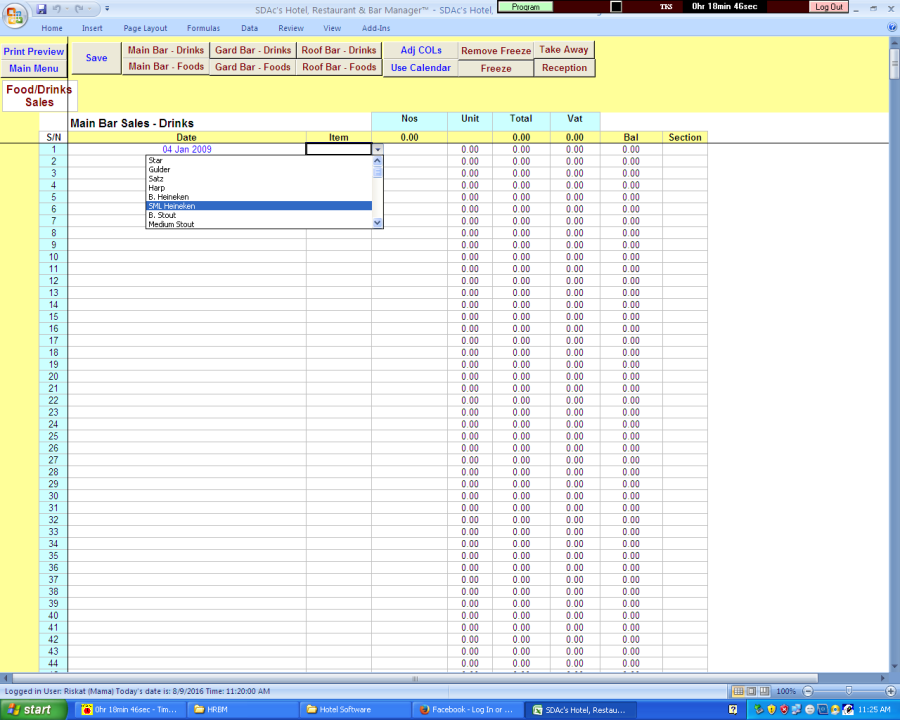Open the Add-Ins ribbon tab
This screenshot has width=900, height=720.
(x=376, y=28)
